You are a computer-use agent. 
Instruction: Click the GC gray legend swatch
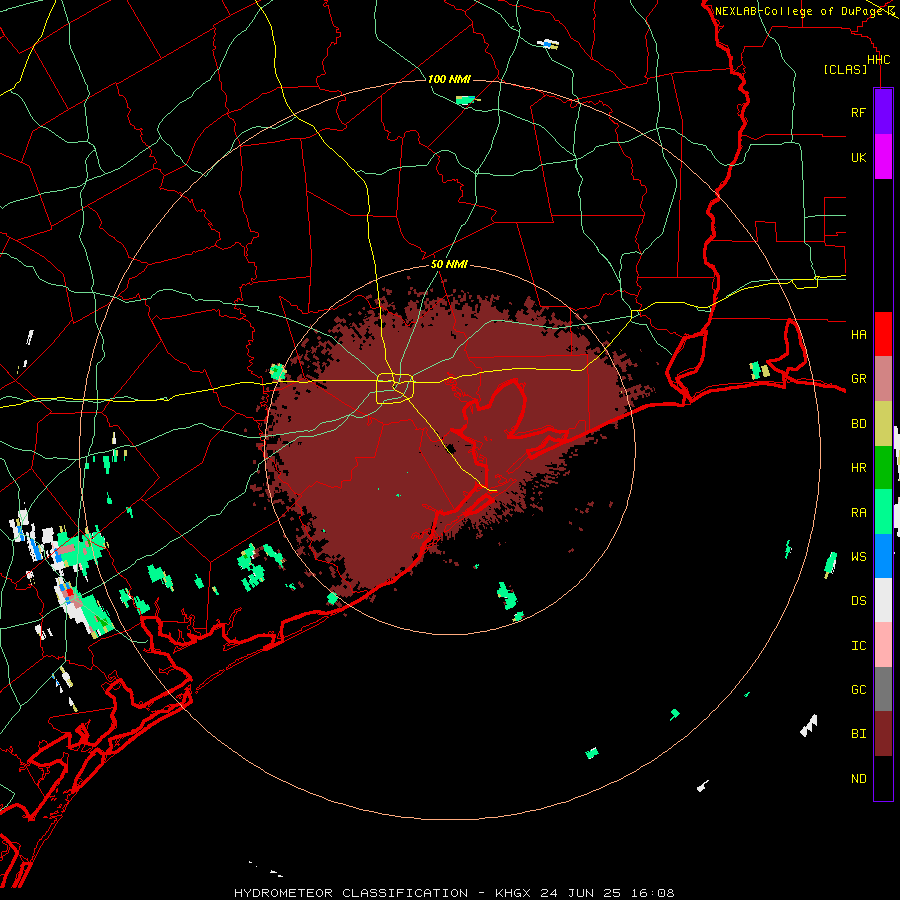pyautogui.click(x=883, y=689)
